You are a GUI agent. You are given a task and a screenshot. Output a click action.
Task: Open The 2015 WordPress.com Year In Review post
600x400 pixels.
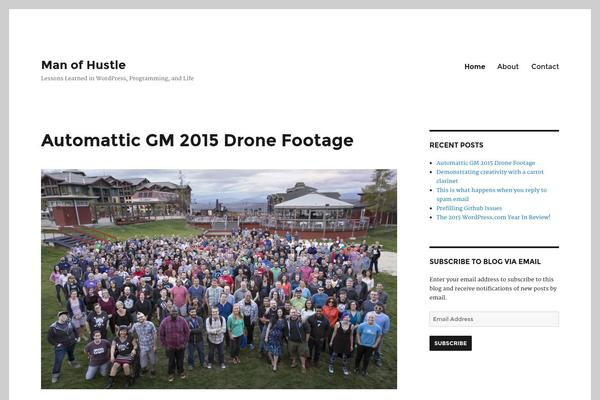(x=493, y=217)
